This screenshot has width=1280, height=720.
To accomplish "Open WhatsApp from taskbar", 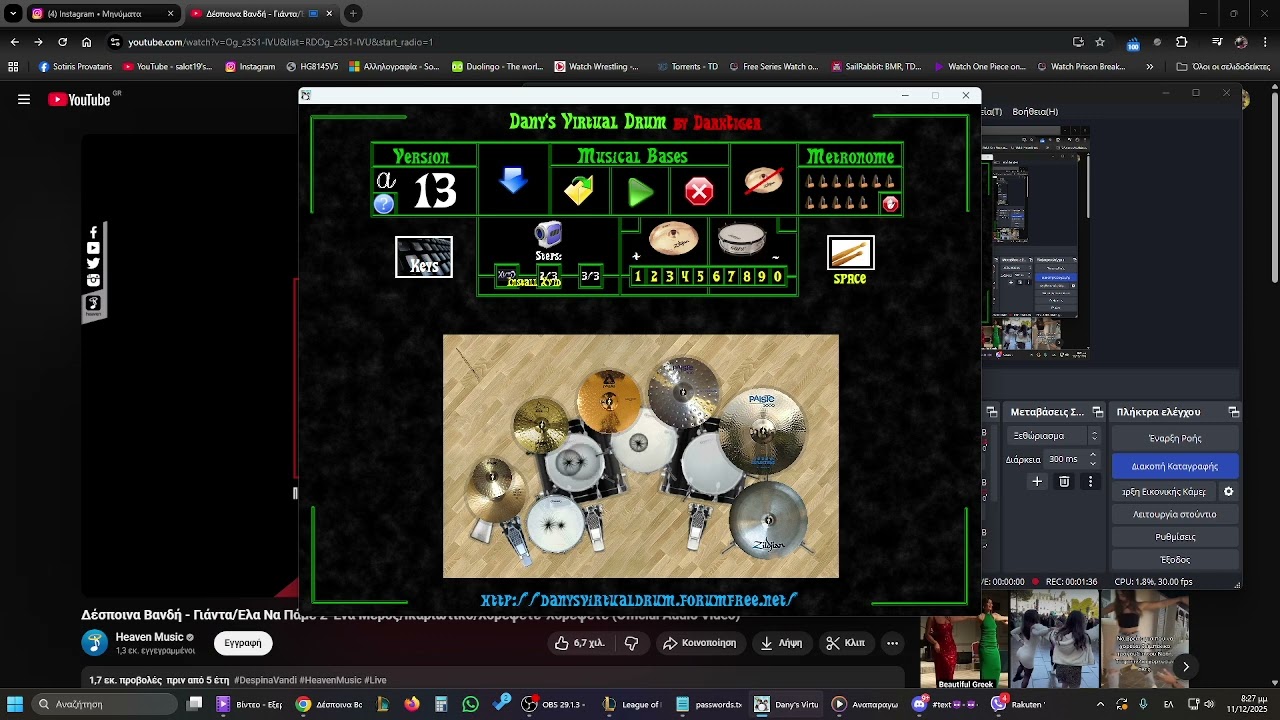I will click(x=470, y=704).
